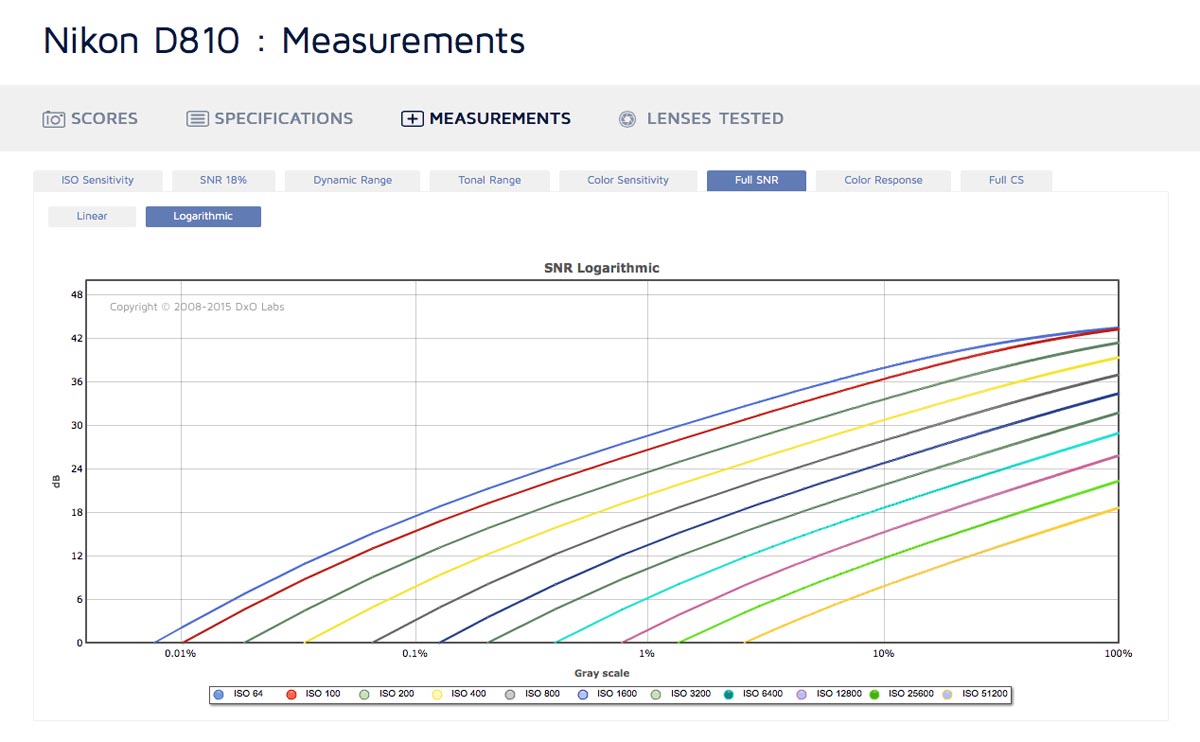Toggle the ISO 200 legend marker

click(365, 694)
